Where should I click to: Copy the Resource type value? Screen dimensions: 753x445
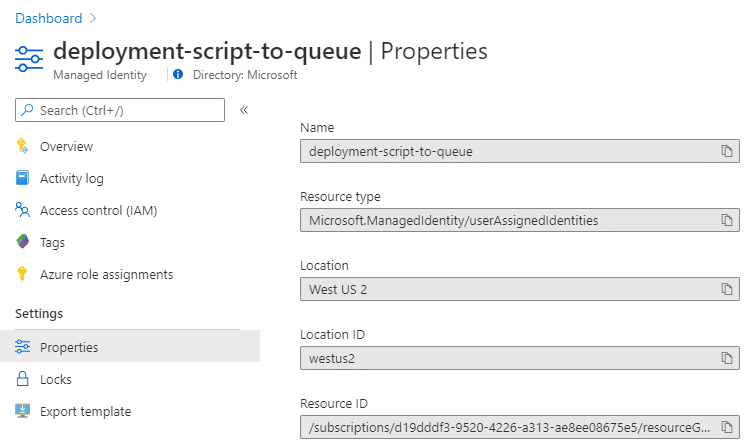(x=727, y=220)
